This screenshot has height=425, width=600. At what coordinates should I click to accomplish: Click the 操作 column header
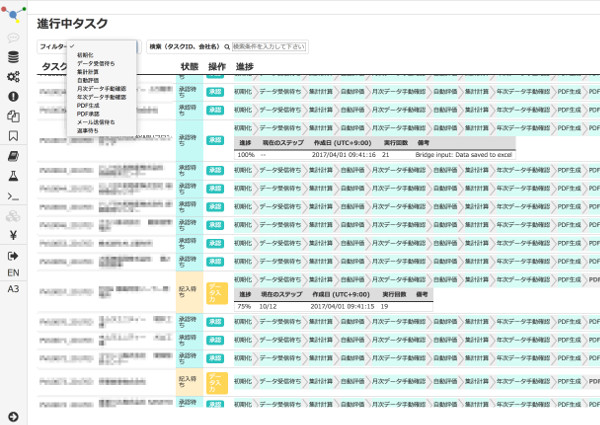pos(217,67)
